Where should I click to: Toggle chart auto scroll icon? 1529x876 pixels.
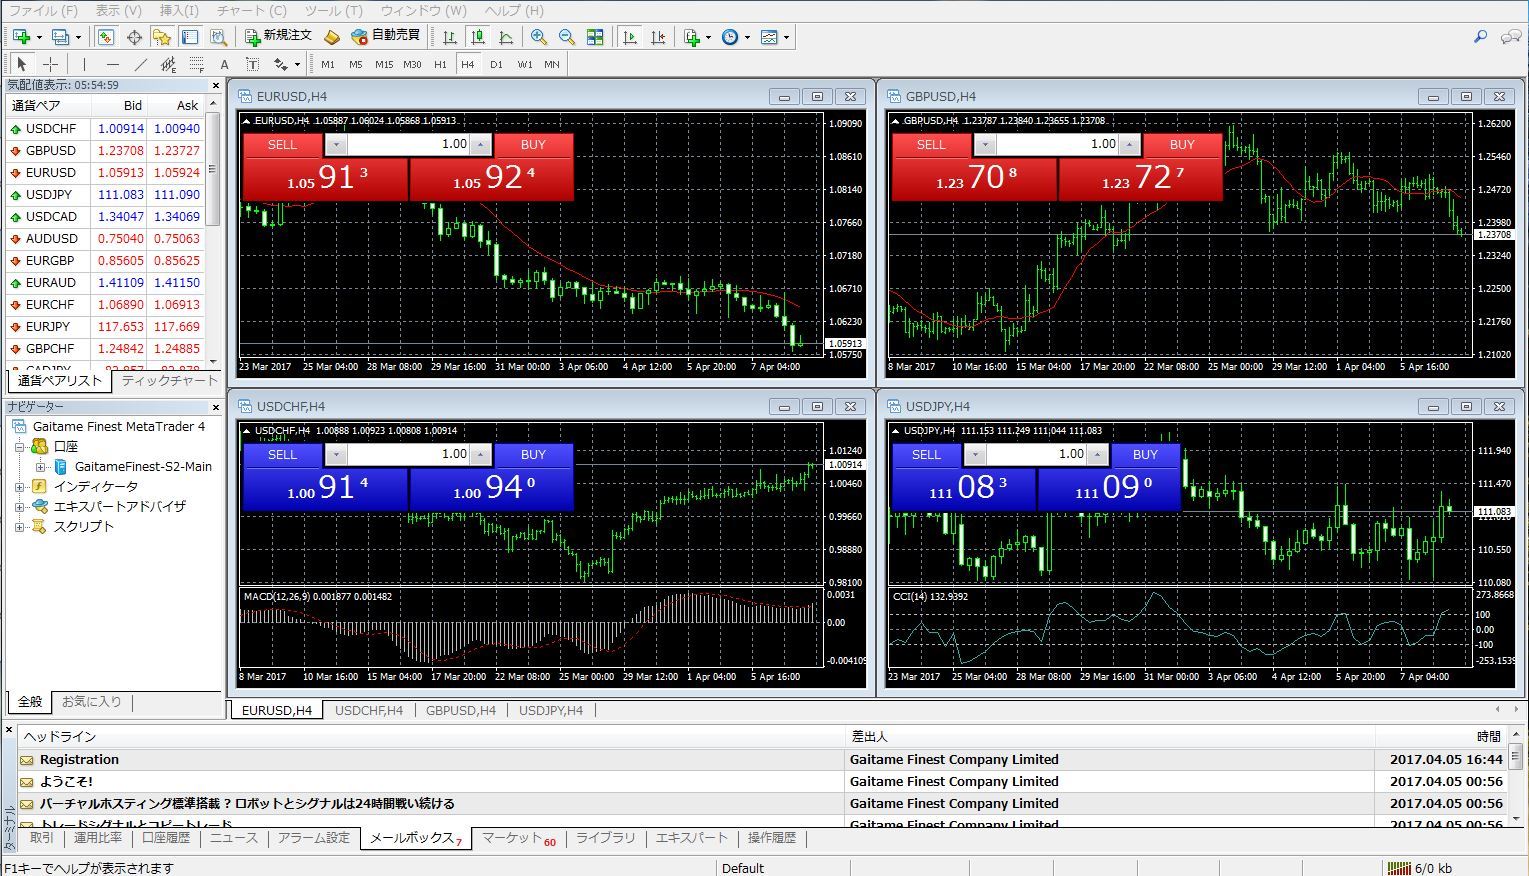[x=629, y=37]
